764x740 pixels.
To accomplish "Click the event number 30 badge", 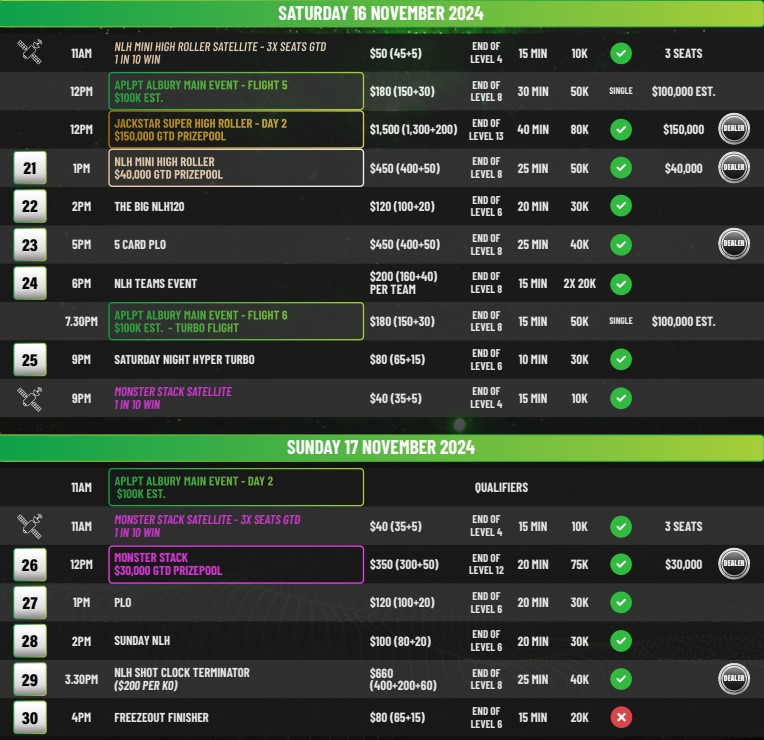I will point(30,718).
